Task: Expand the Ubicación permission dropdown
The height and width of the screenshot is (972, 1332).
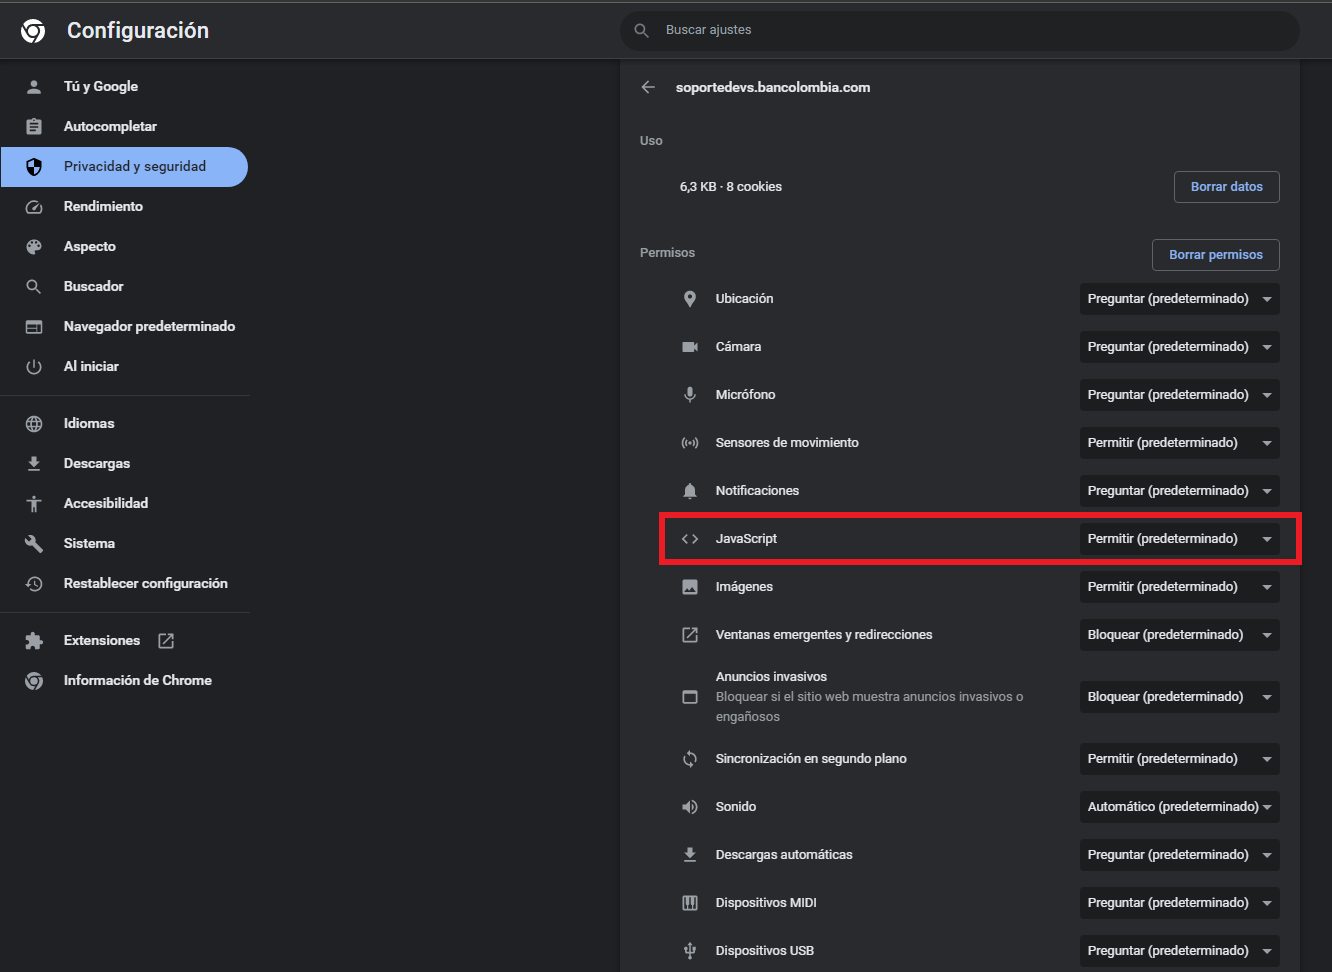Action: [x=1179, y=299]
